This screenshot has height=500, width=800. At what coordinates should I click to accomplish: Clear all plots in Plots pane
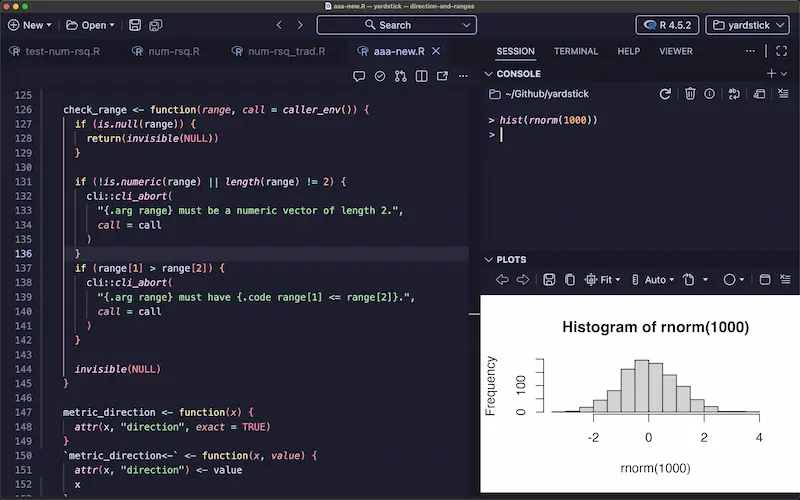[x=783, y=280]
